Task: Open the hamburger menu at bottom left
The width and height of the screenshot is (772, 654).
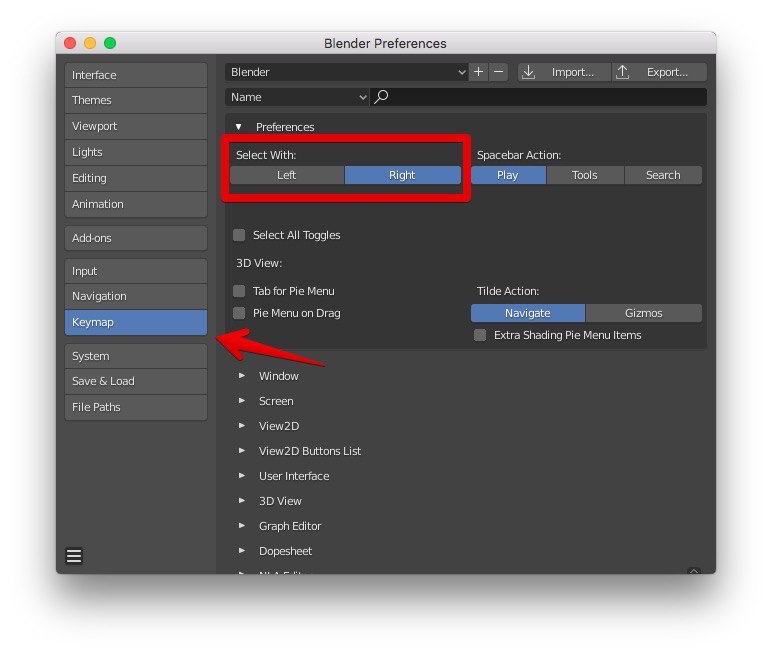Action: 74,556
